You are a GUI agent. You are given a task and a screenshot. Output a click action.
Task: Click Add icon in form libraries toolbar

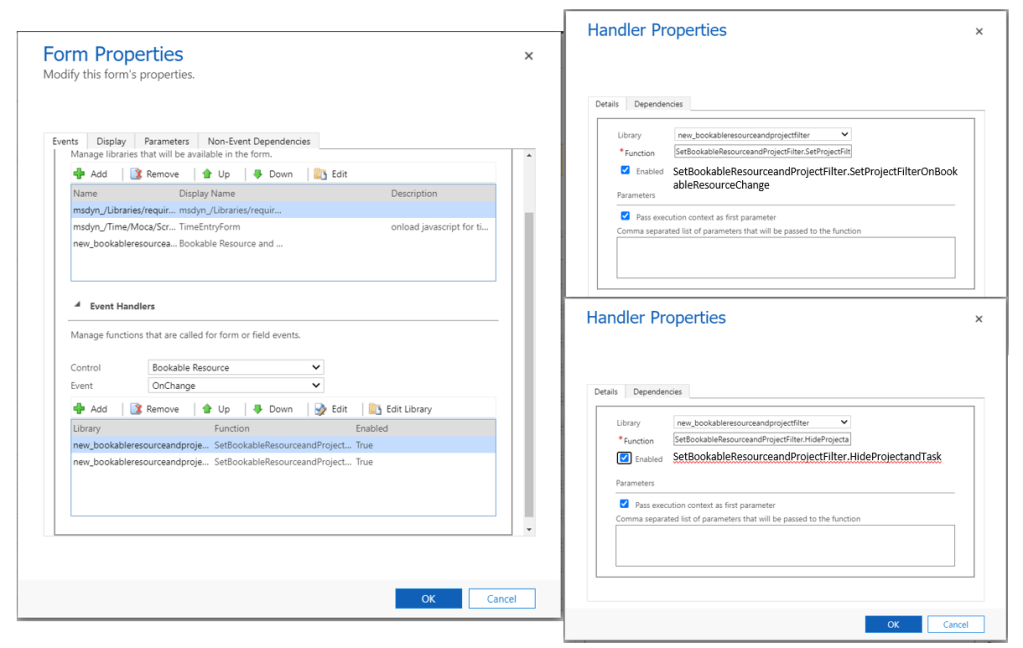click(x=80, y=174)
